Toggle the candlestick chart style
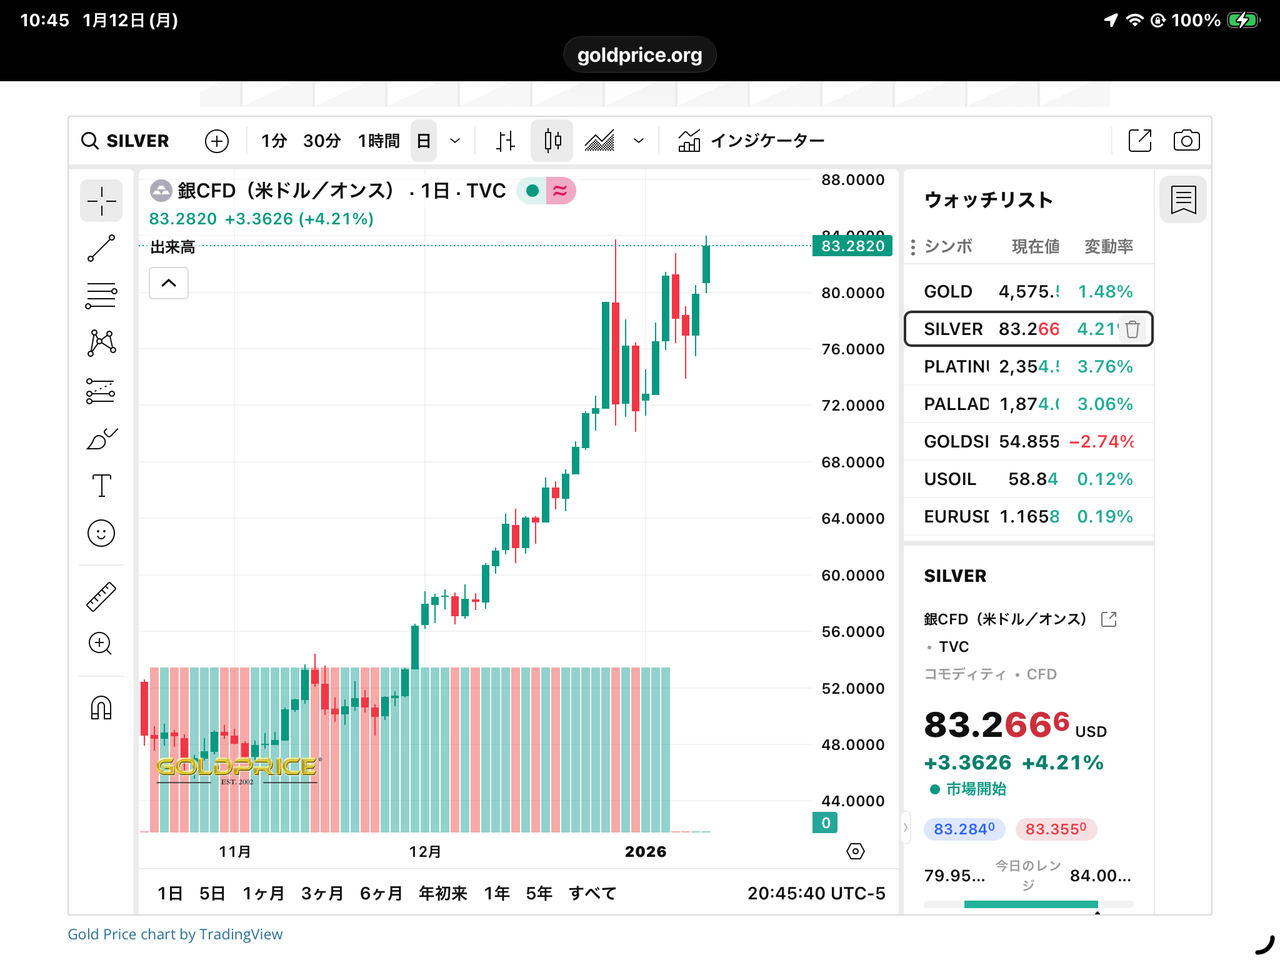The width and height of the screenshot is (1280, 960). [552, 141]
